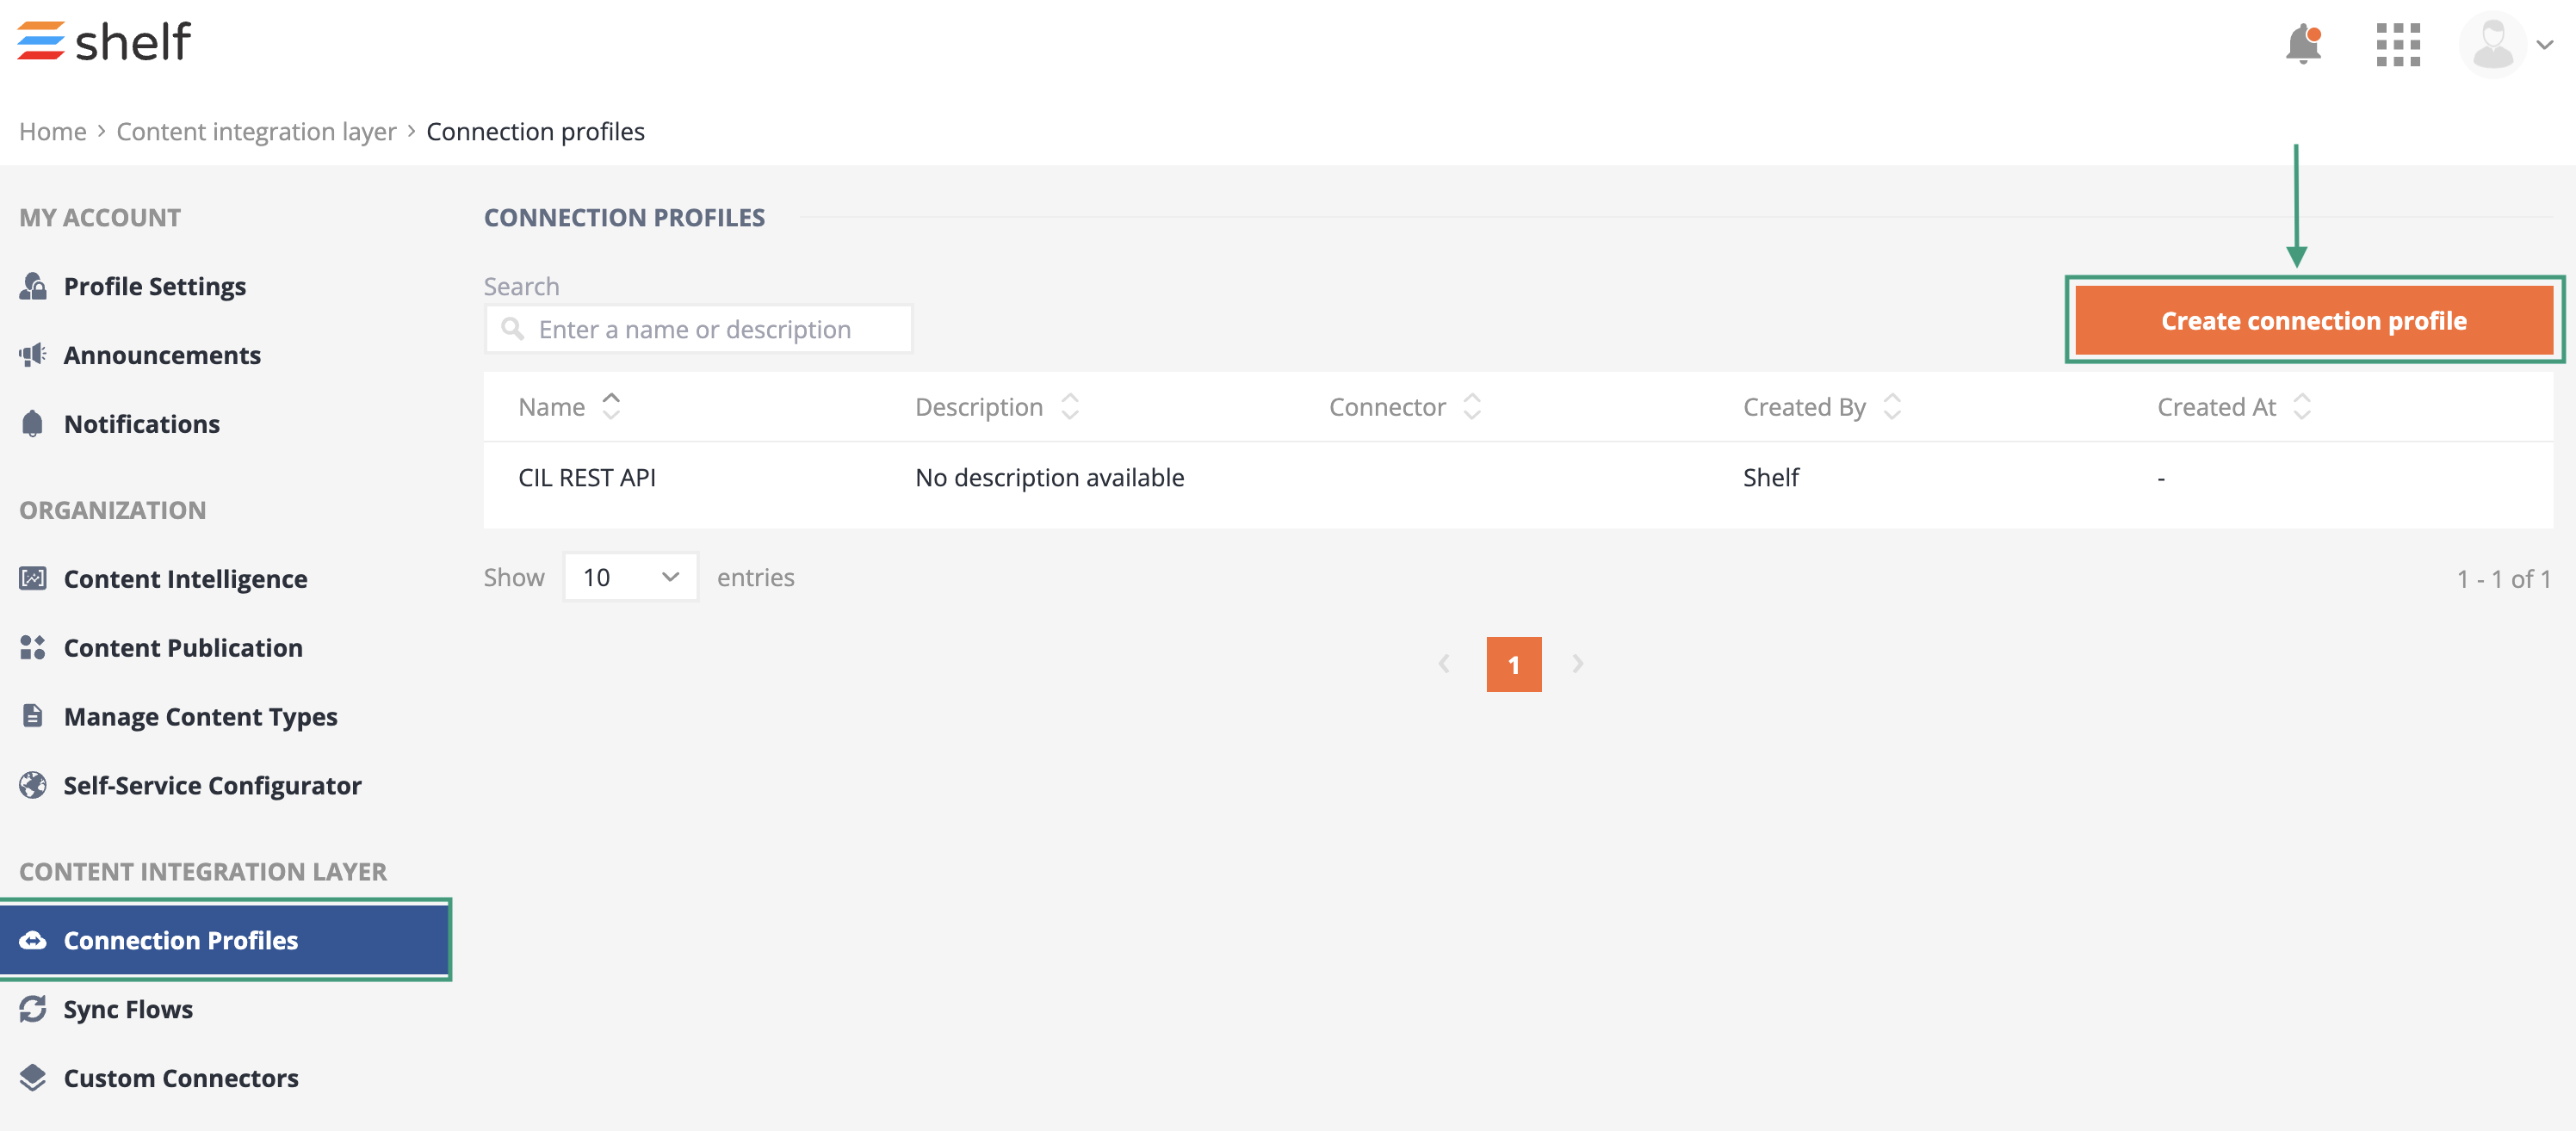The image size is (2576, 1131).
Task: Open Content Intelligence in the sidebar
Action: pos(185,579)
